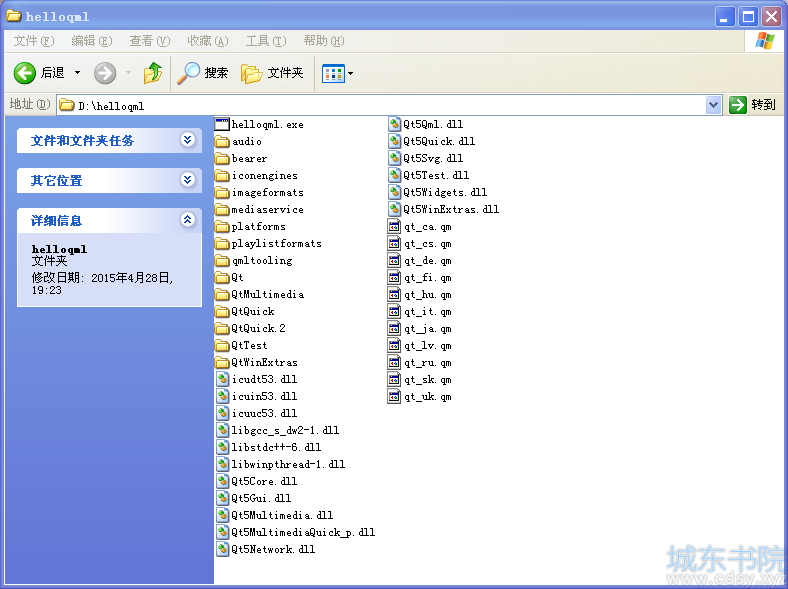Select the QtMultimedia folder icon

[222, 294]
